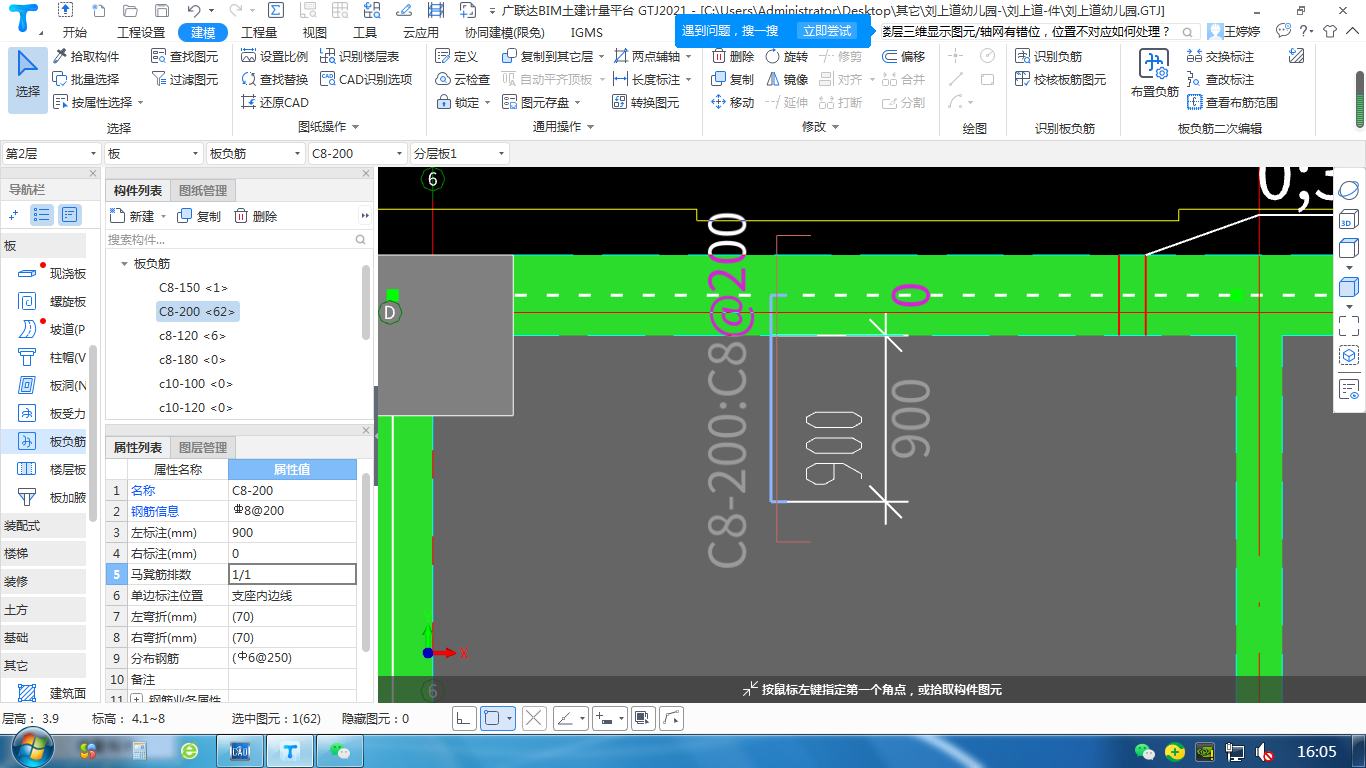Open WeChat from the Windows taskbar
This screenshot has height=768, width=1366.
[342, 750]
